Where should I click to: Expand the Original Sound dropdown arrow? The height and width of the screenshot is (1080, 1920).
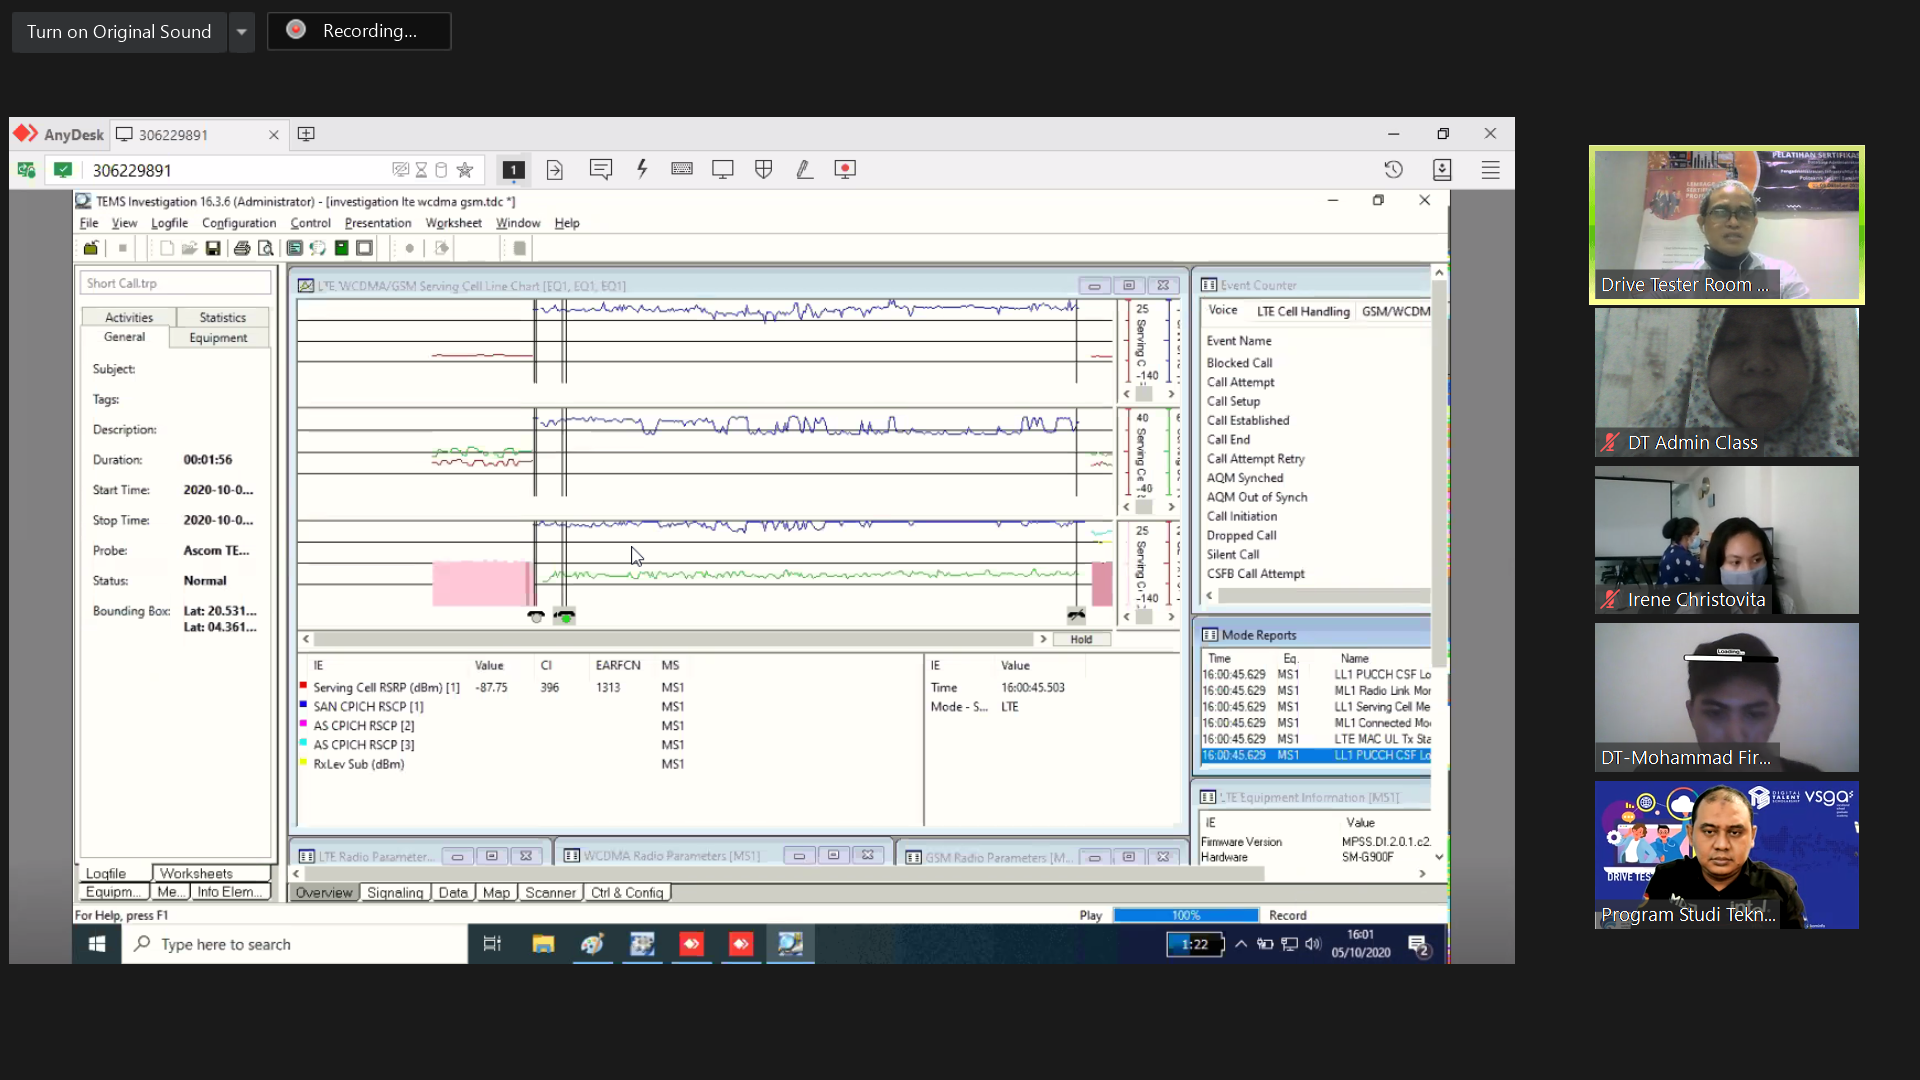click(x=241, y=31)
